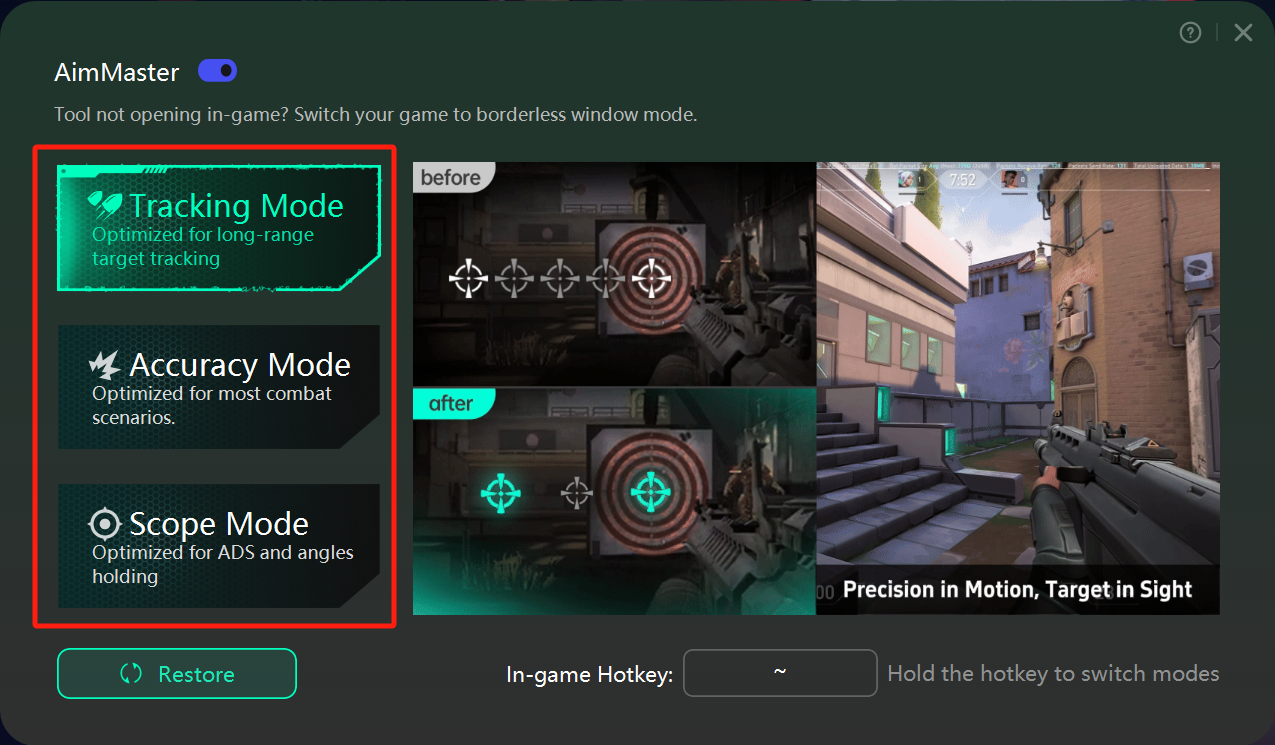Viewport: 1275px width, 745px height.
Task: Click the leftmost white crosshair in before preview
Action: [x=468, y=278]
